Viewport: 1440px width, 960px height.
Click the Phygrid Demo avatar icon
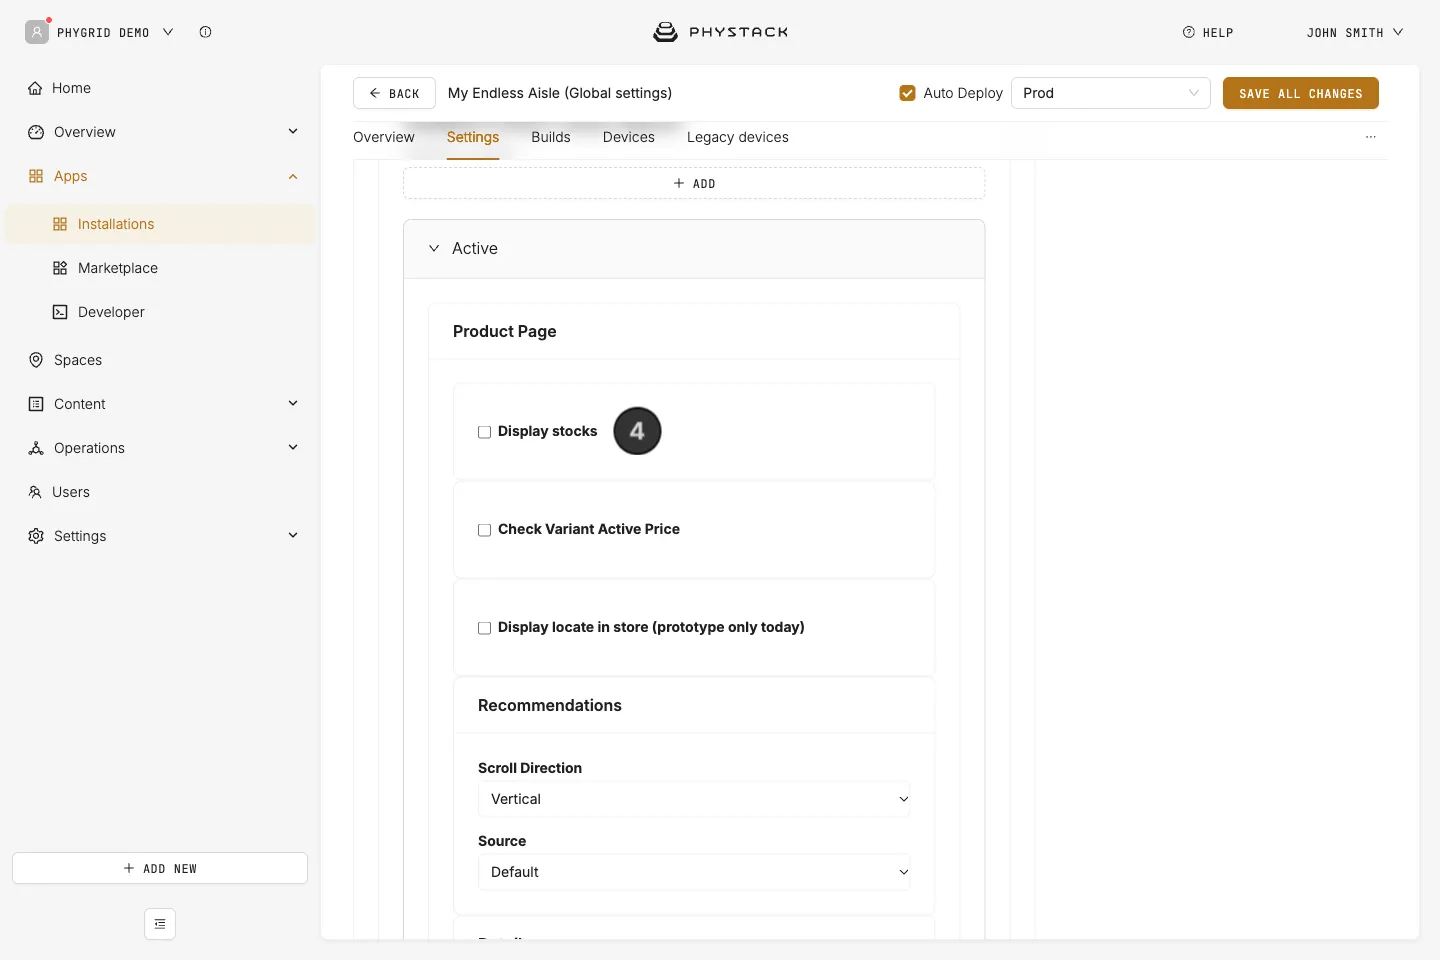pyautogui.click(x=37, y=32)
